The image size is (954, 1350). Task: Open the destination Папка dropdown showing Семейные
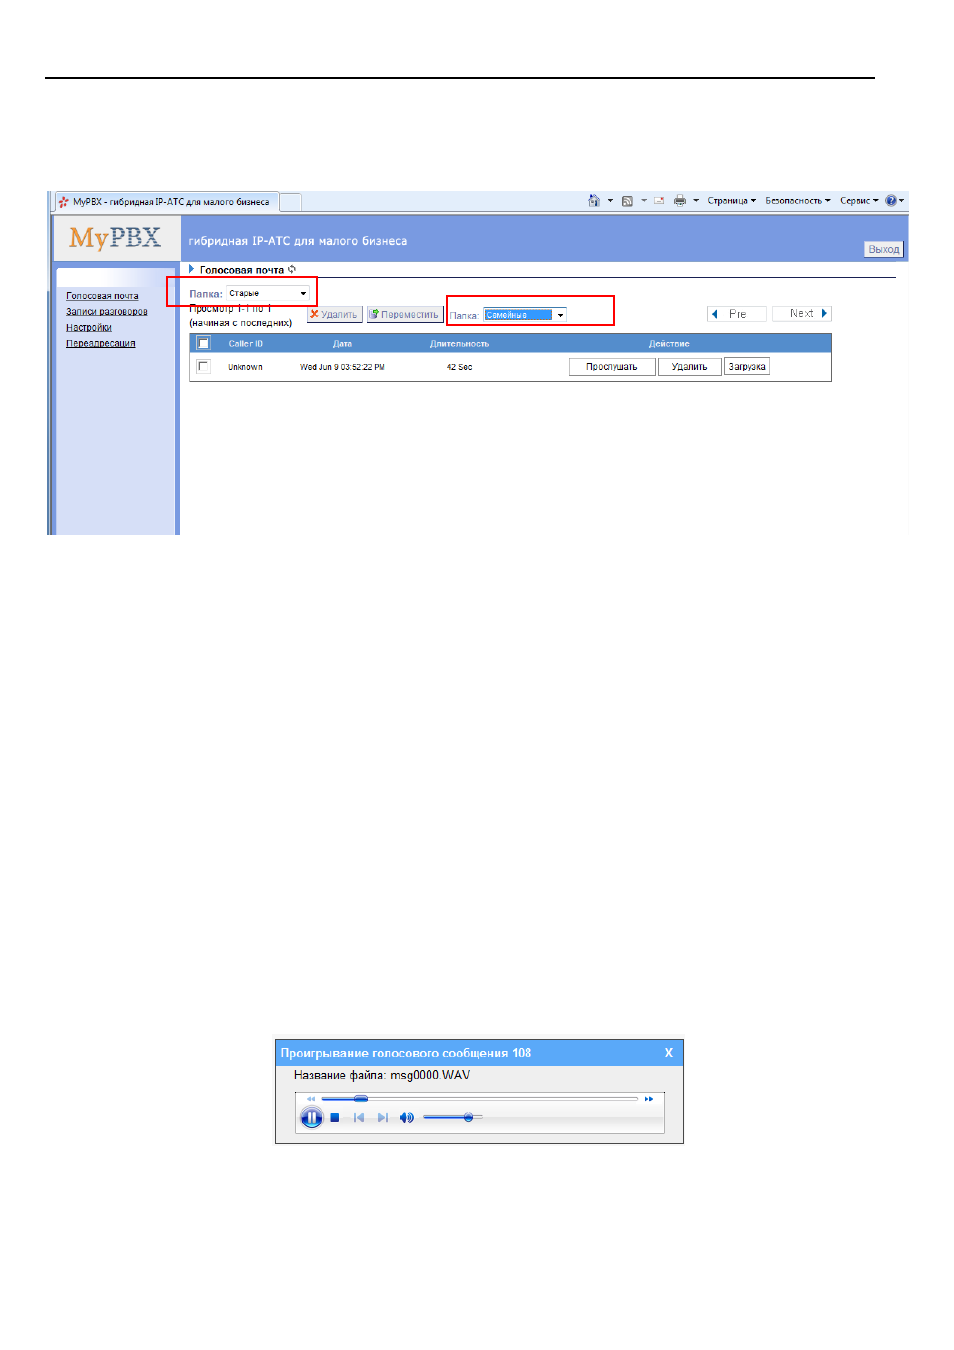coord(525,315)
